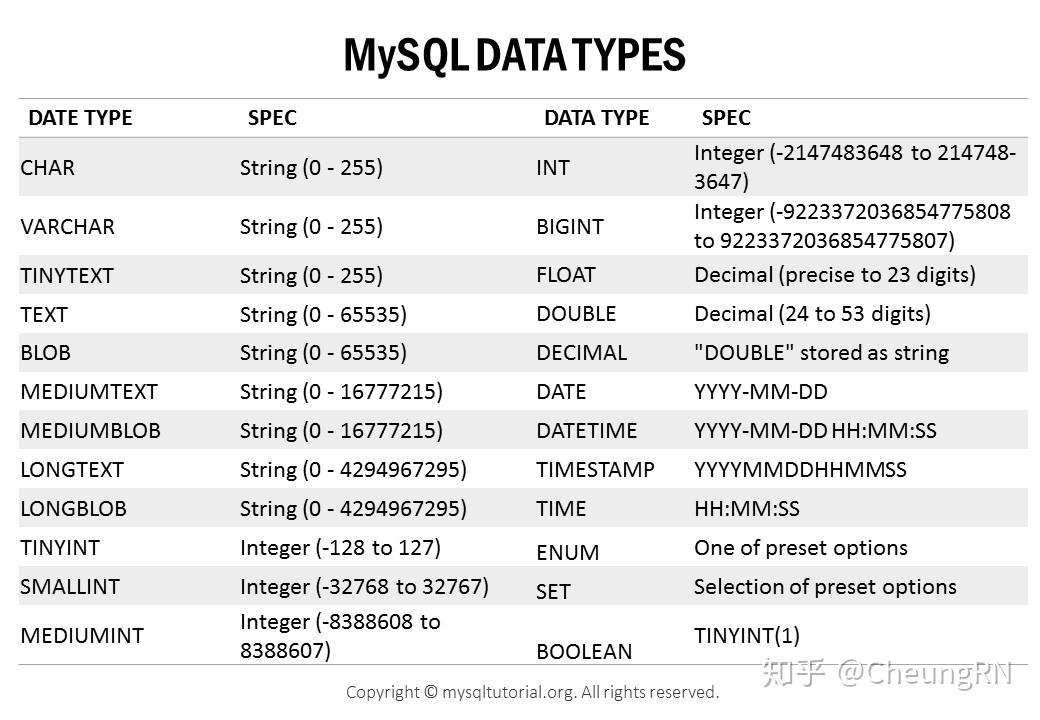Select the CHAR row label
This screenshot has width=1040, height=720.
(48, 168)
